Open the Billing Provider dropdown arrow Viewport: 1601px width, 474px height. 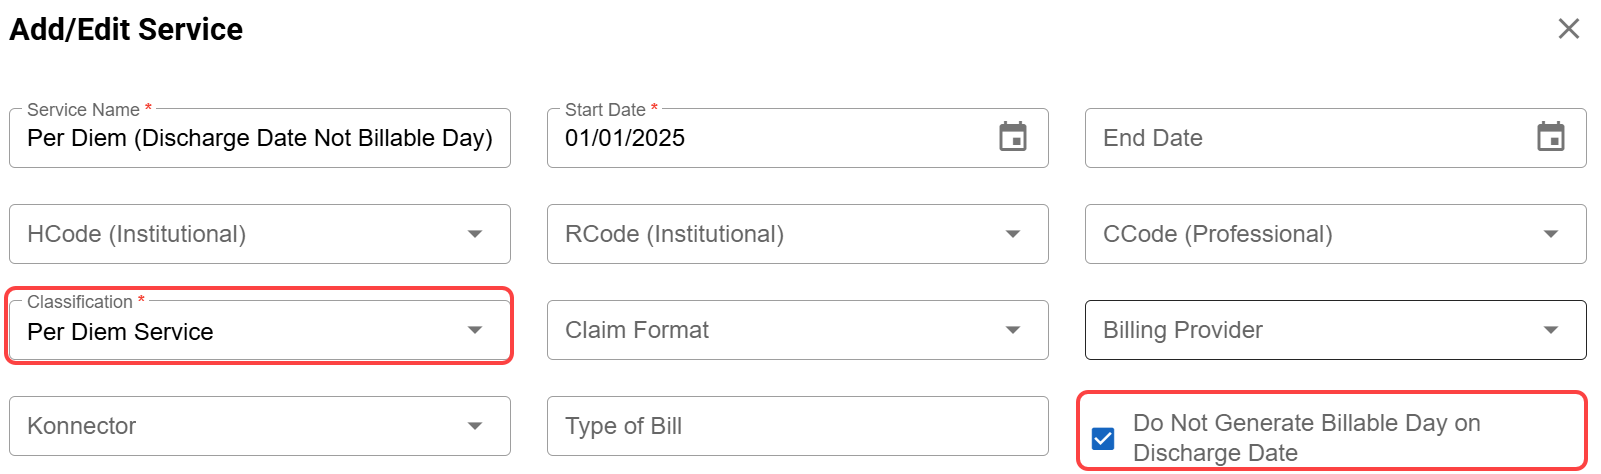click(1551, 330)
